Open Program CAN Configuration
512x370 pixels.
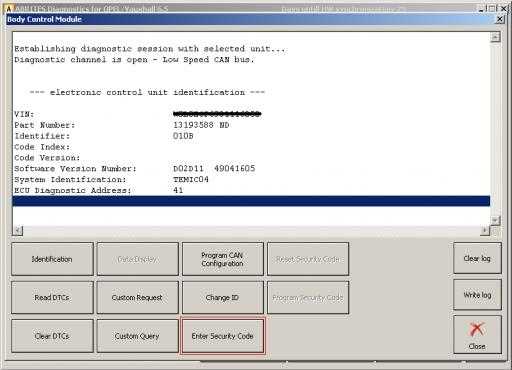[223, 259]
